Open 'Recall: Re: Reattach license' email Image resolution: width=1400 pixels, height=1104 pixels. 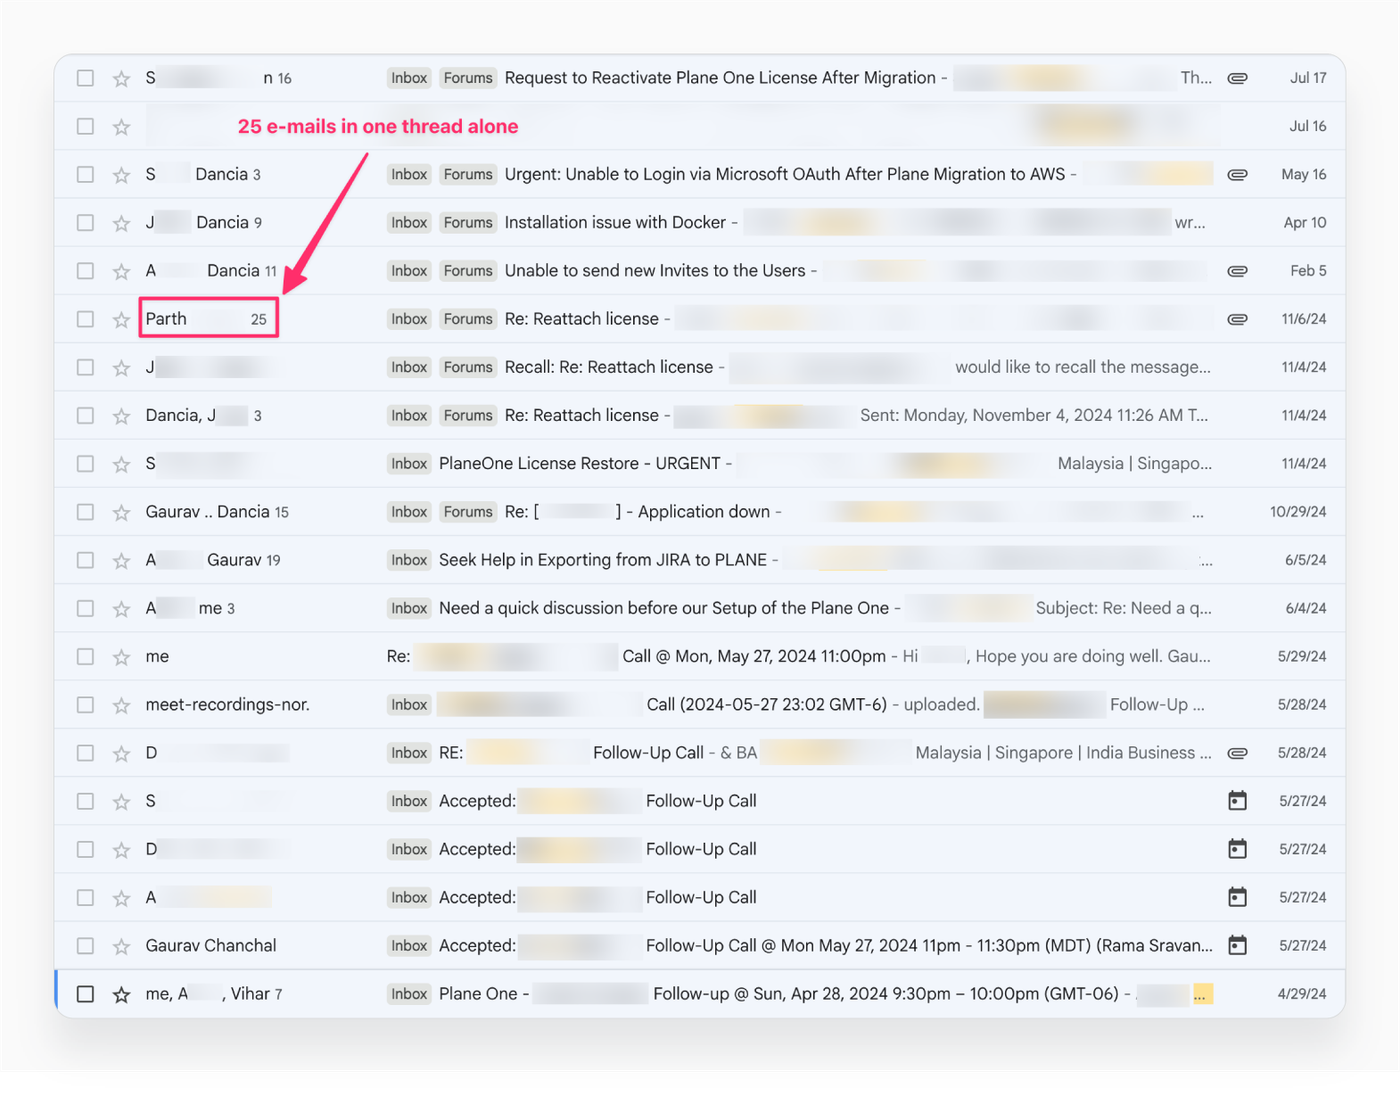(x=609, y=367)
